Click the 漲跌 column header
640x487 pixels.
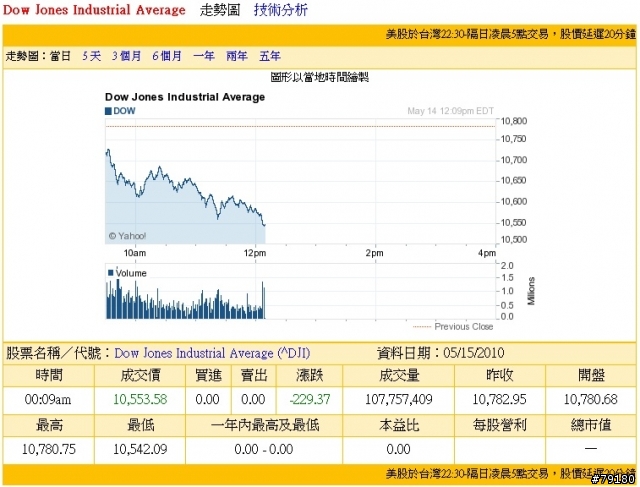tap(309, 376)
